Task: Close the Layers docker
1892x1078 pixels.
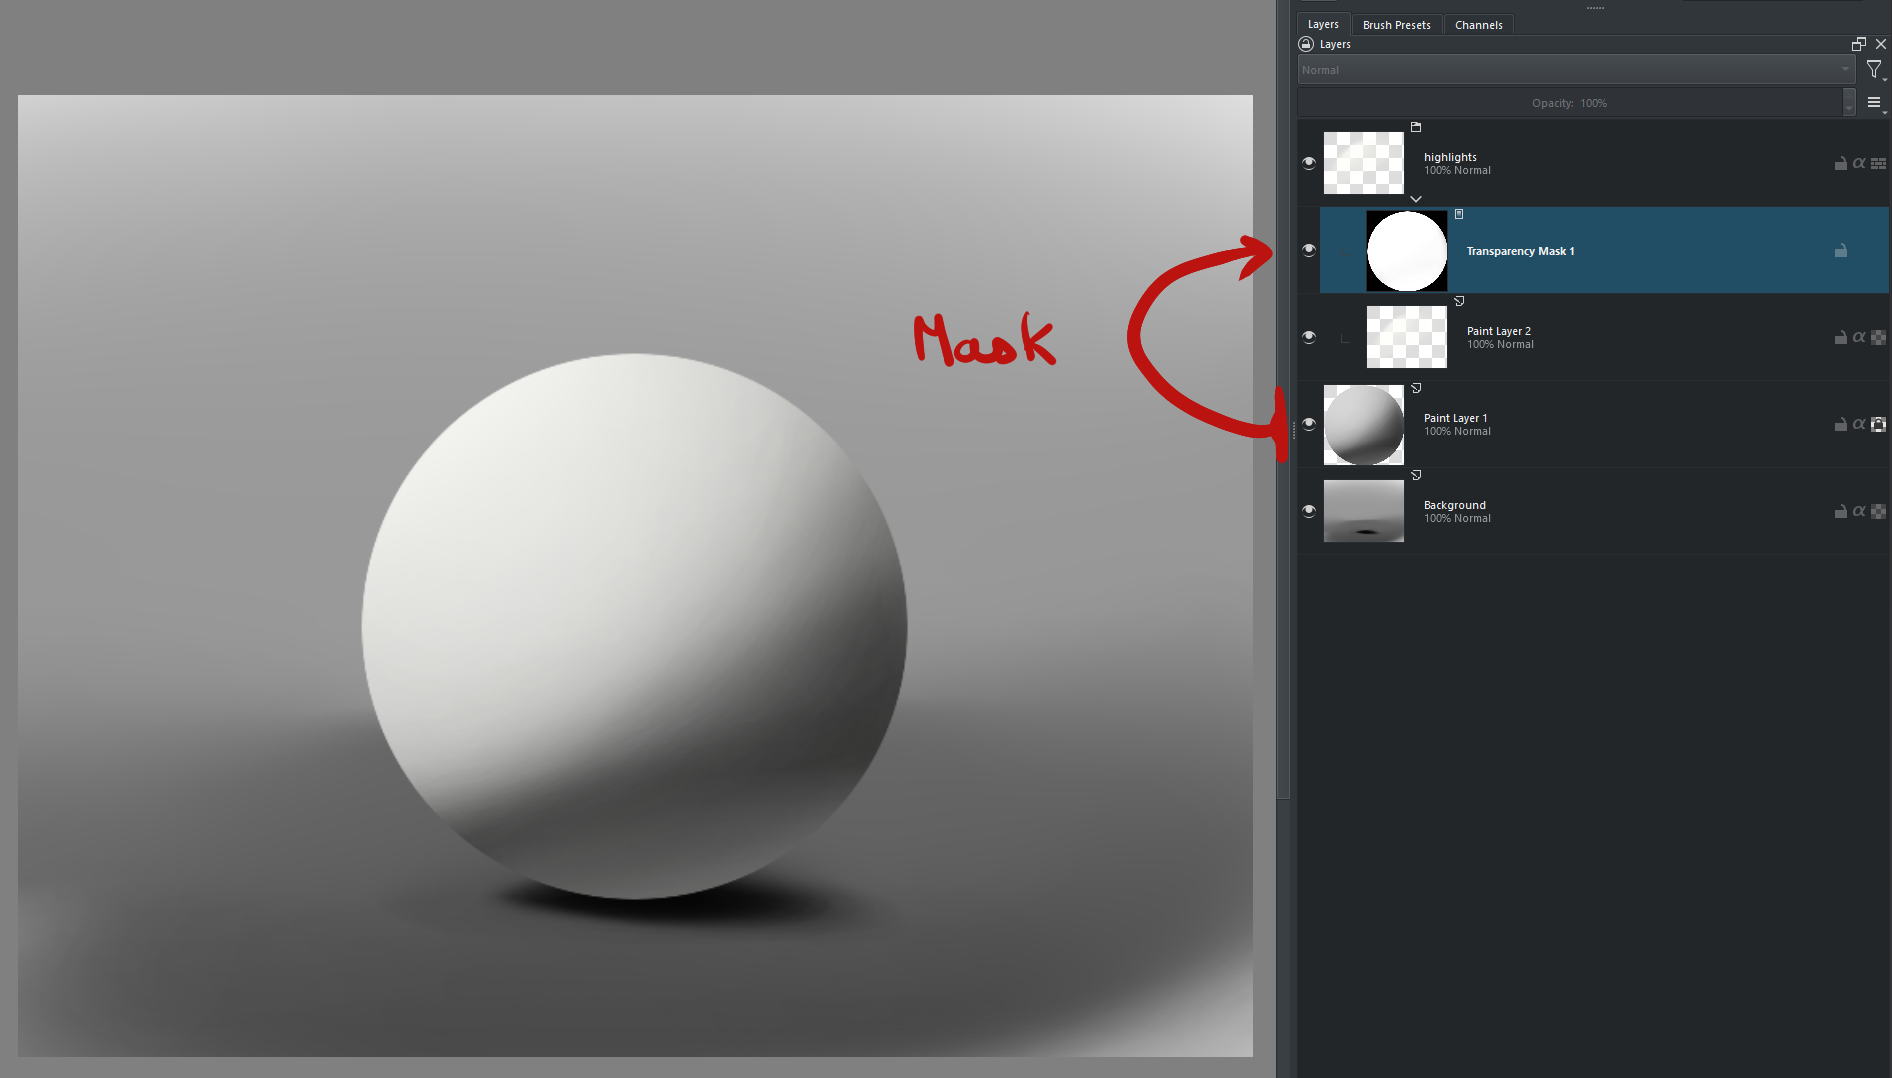Action: tap(1883, 44)
